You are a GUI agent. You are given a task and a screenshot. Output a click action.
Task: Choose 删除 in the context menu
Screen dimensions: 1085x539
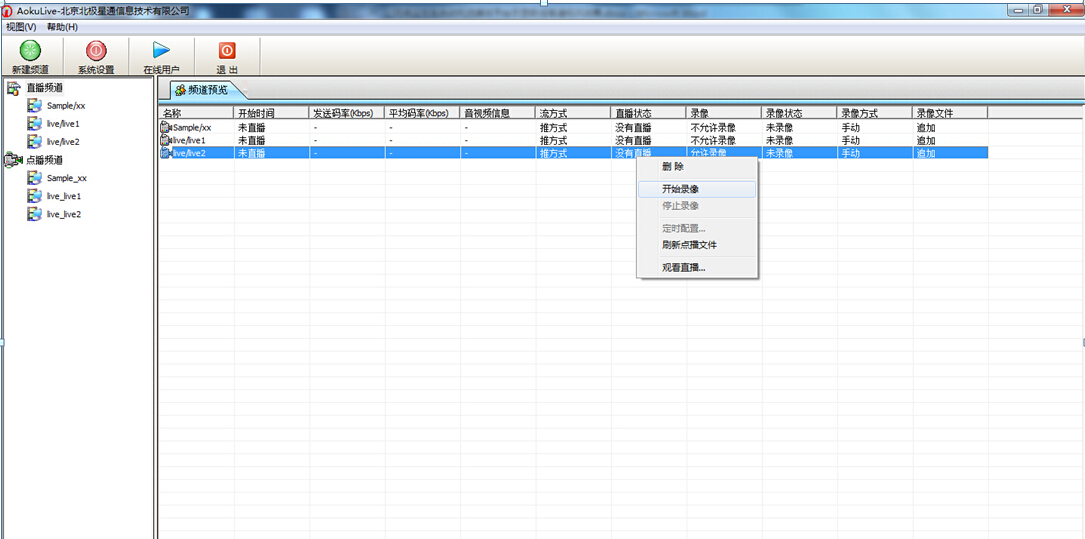point(673,167)
